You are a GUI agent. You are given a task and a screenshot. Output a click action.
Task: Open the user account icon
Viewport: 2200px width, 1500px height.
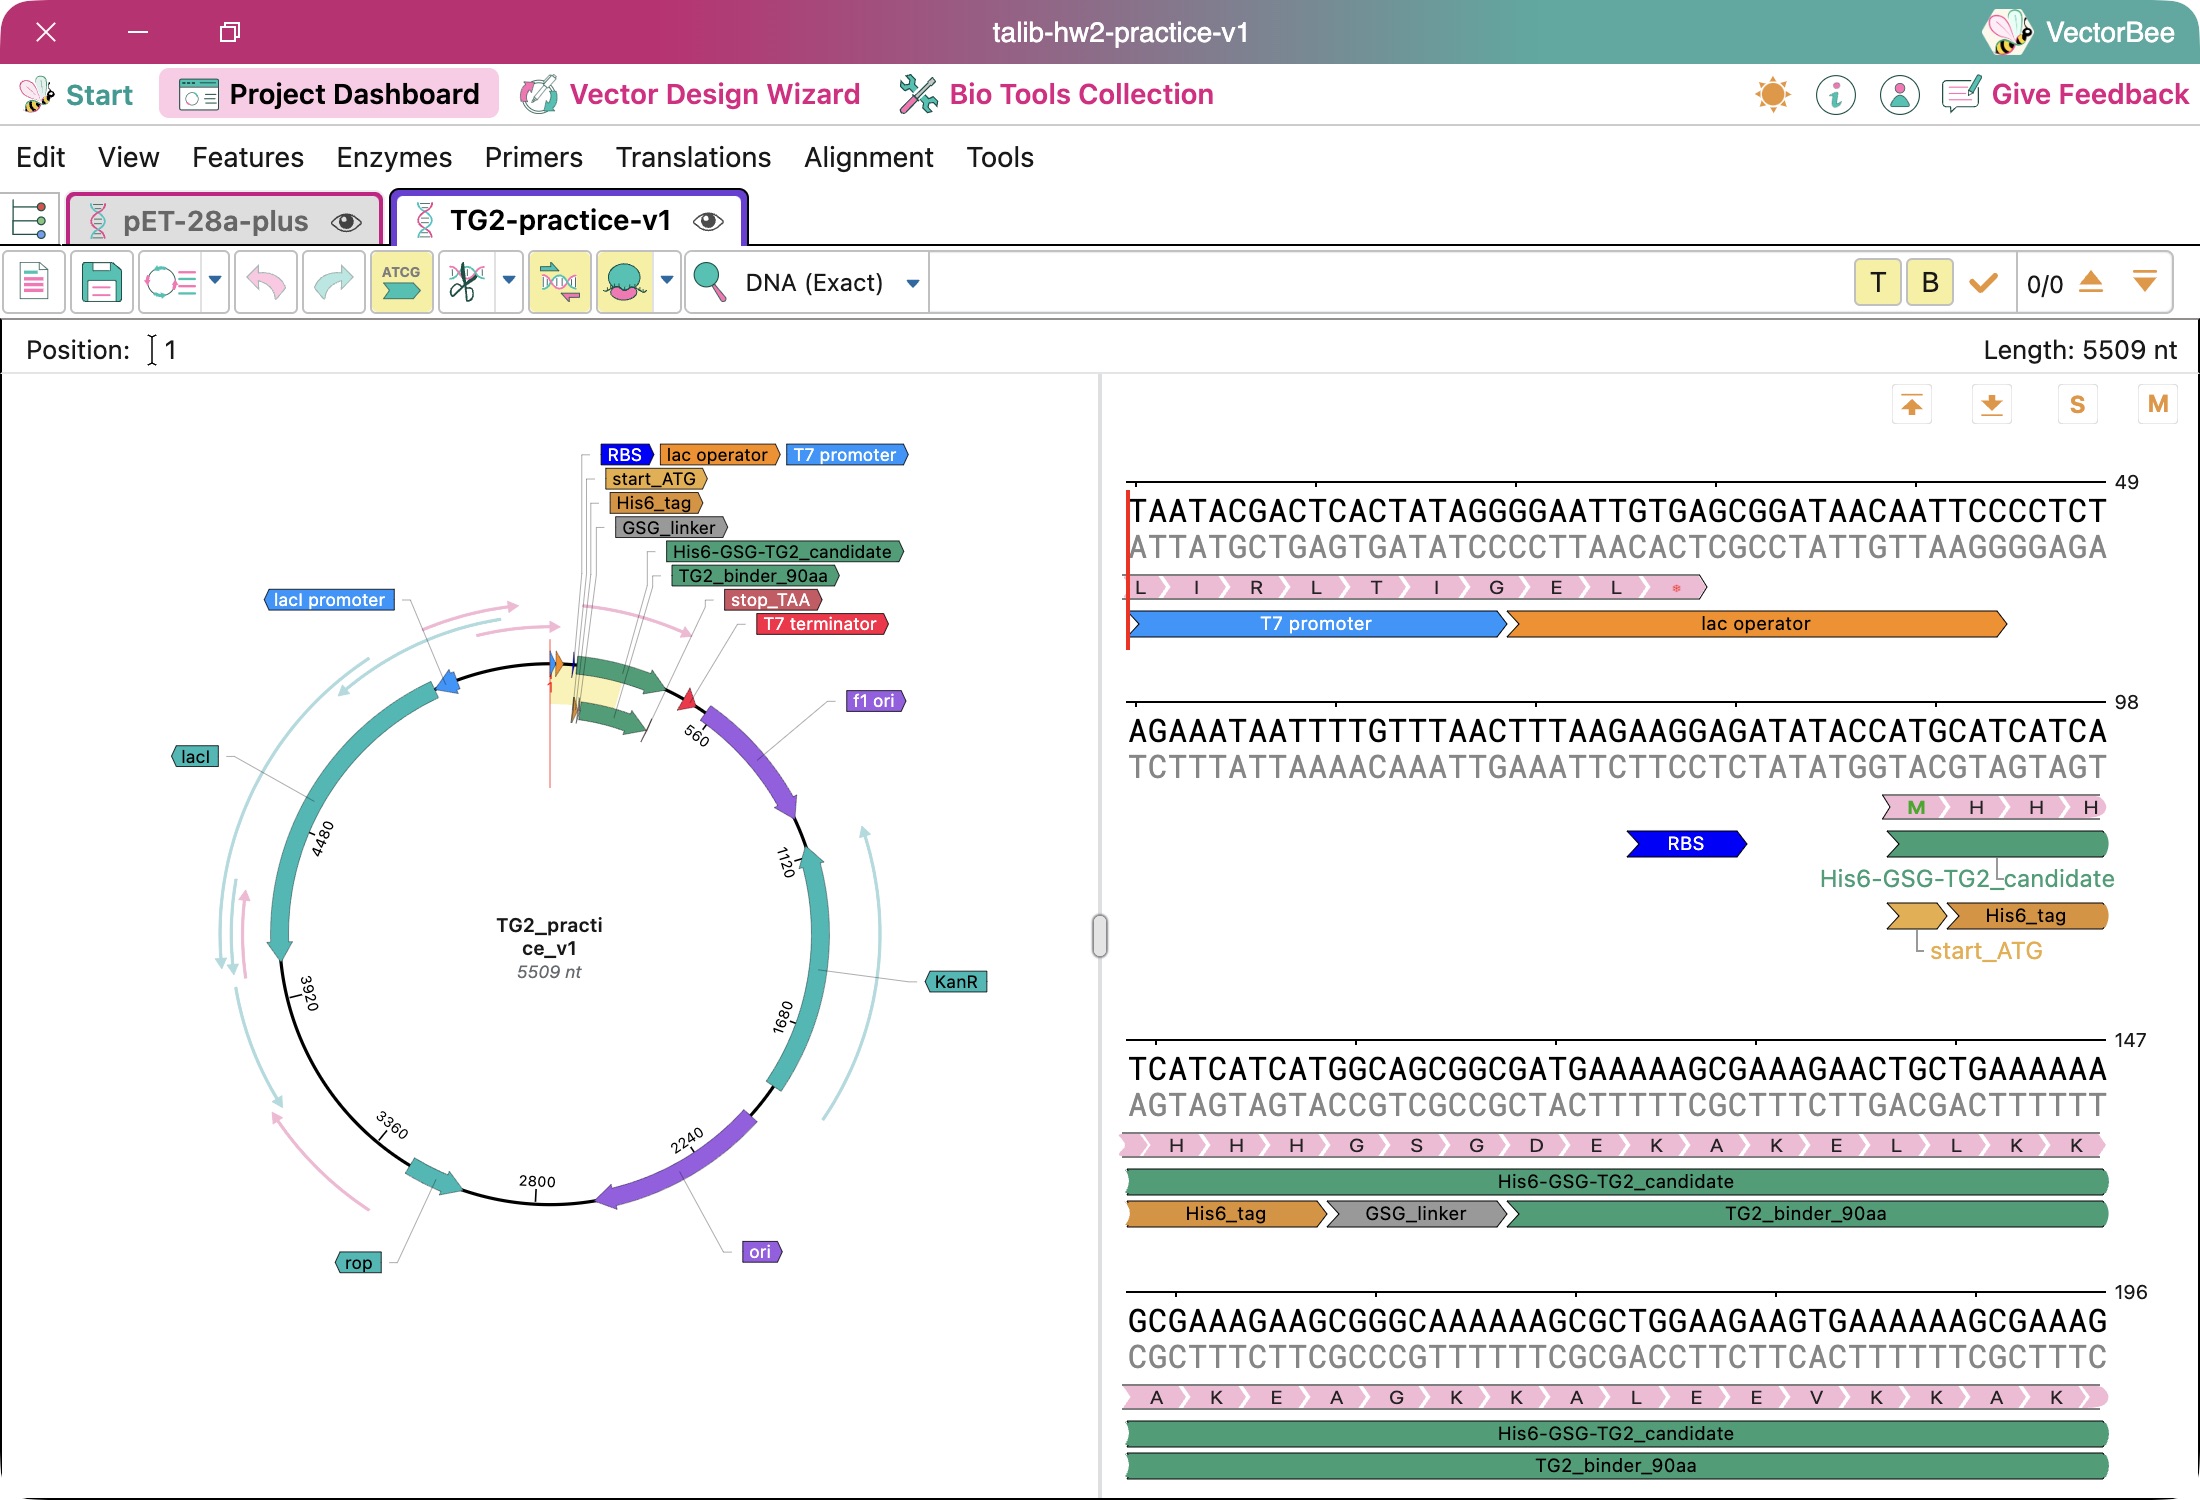(1899, 95)
